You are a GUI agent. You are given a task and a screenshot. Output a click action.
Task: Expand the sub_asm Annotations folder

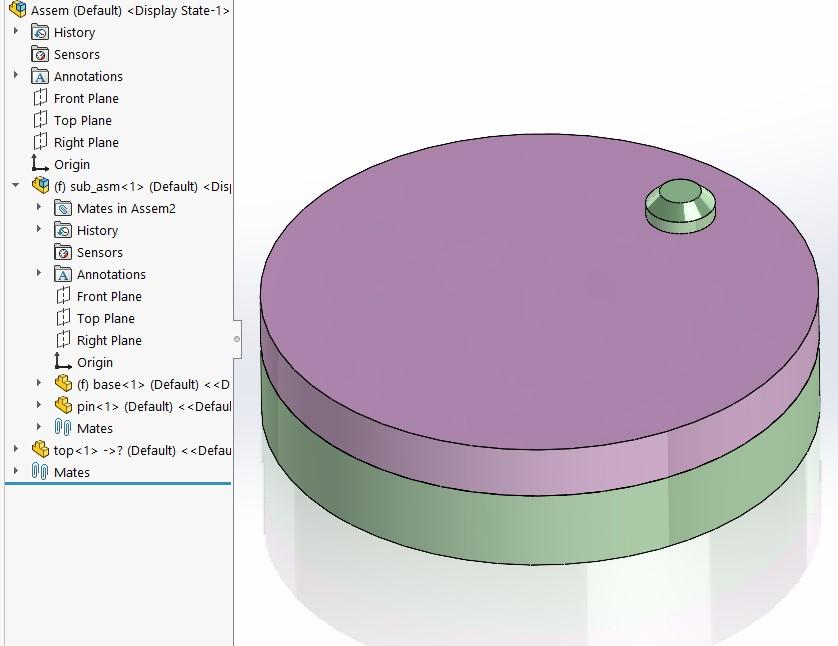click(x=38, y=273)
